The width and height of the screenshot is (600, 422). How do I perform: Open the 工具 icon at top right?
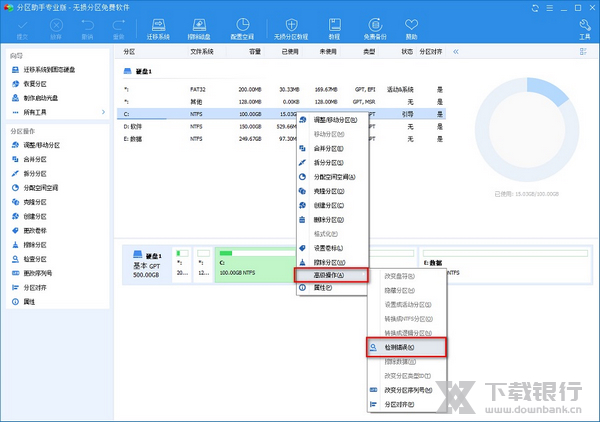pyautogui.click(x=583, y=28)
